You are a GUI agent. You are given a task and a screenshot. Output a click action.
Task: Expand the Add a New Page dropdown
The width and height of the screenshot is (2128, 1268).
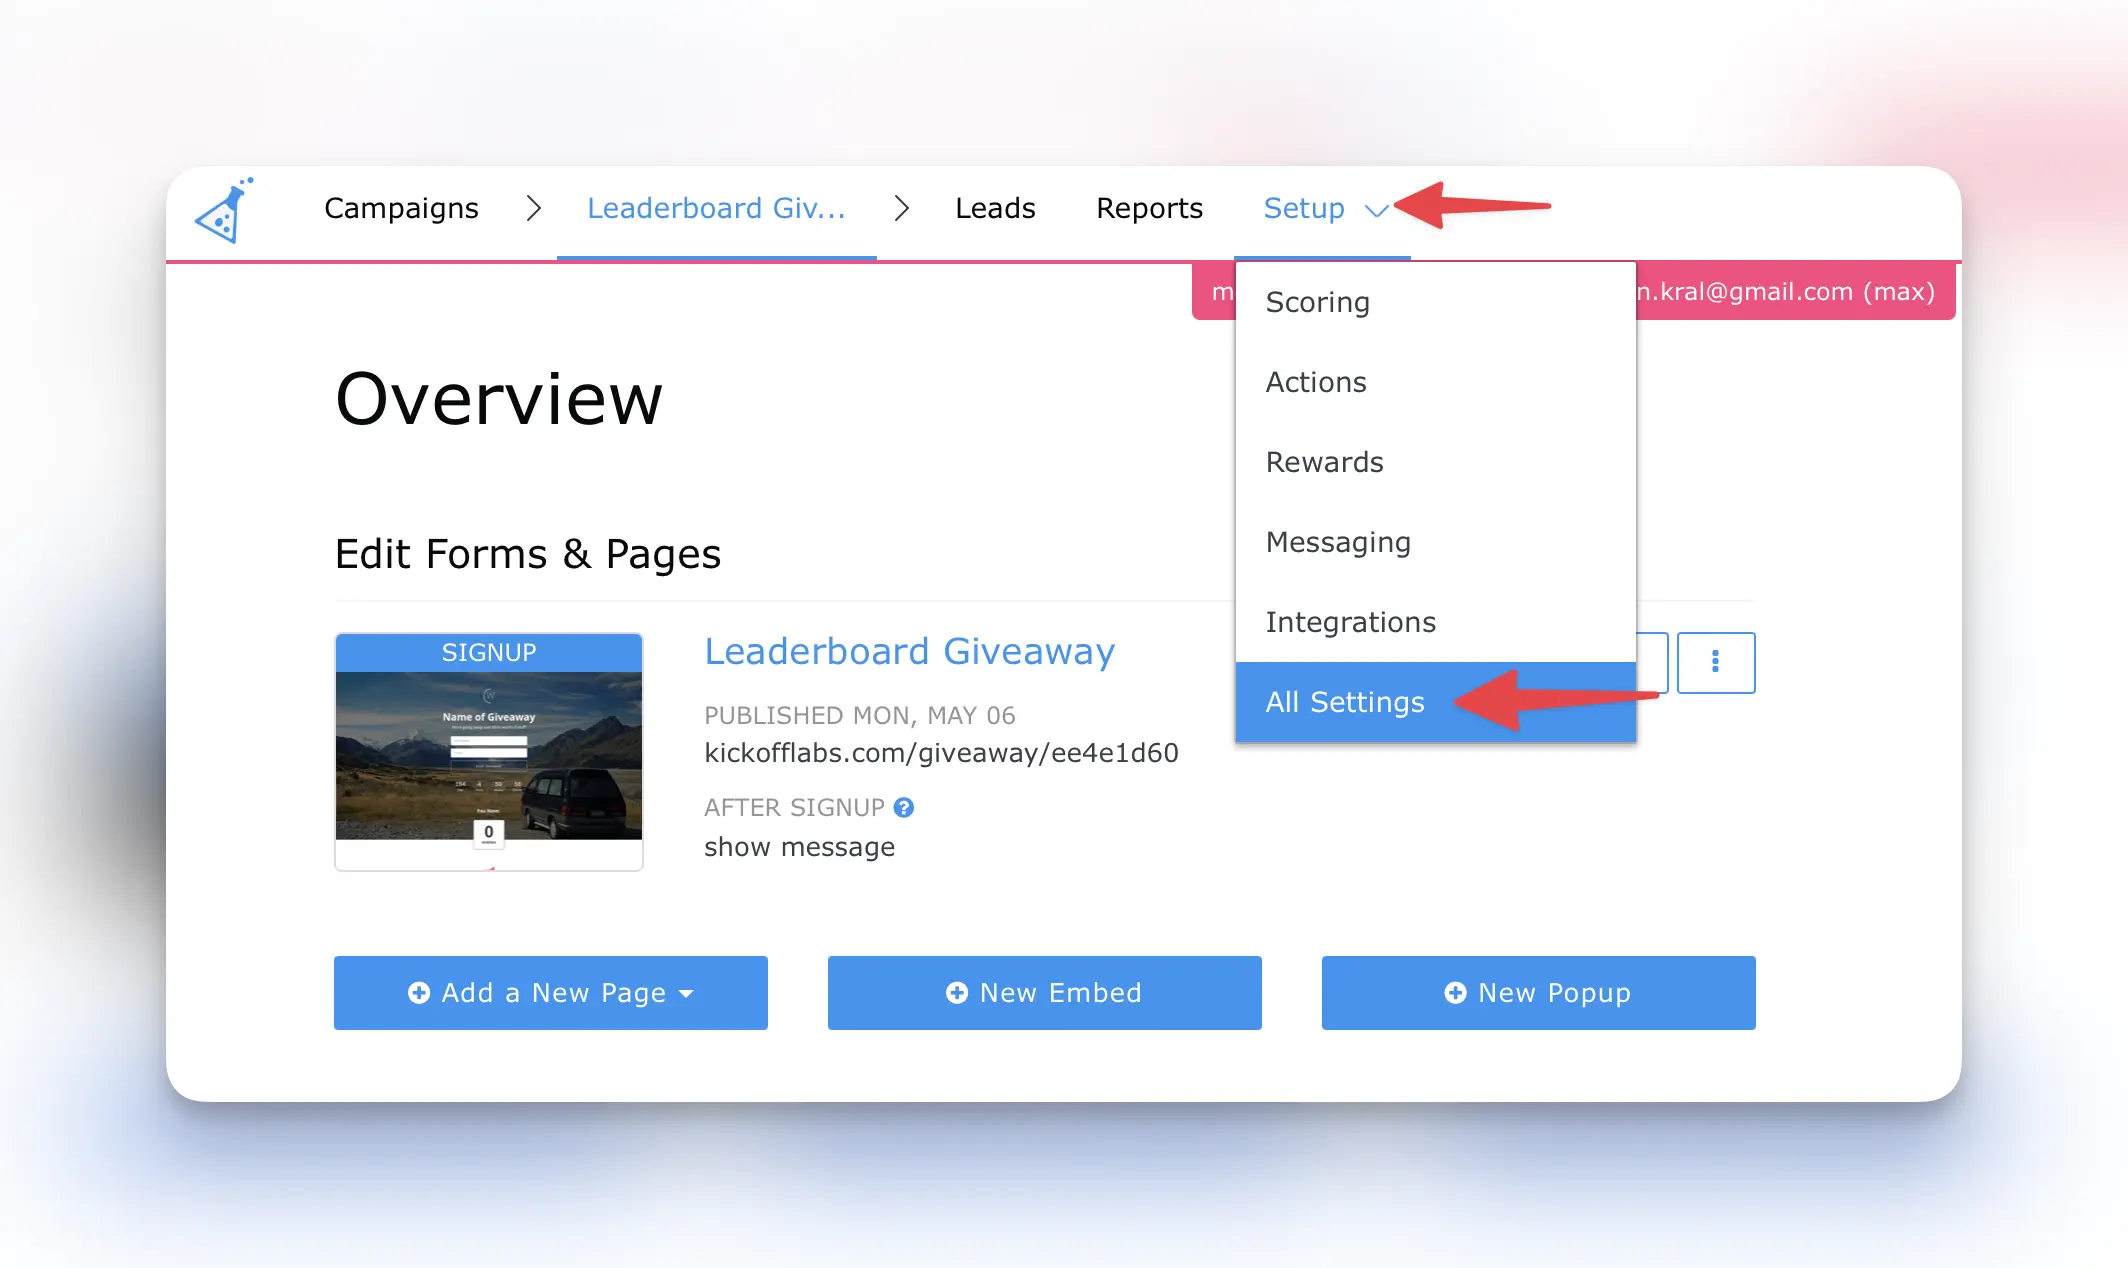(551, 992)
